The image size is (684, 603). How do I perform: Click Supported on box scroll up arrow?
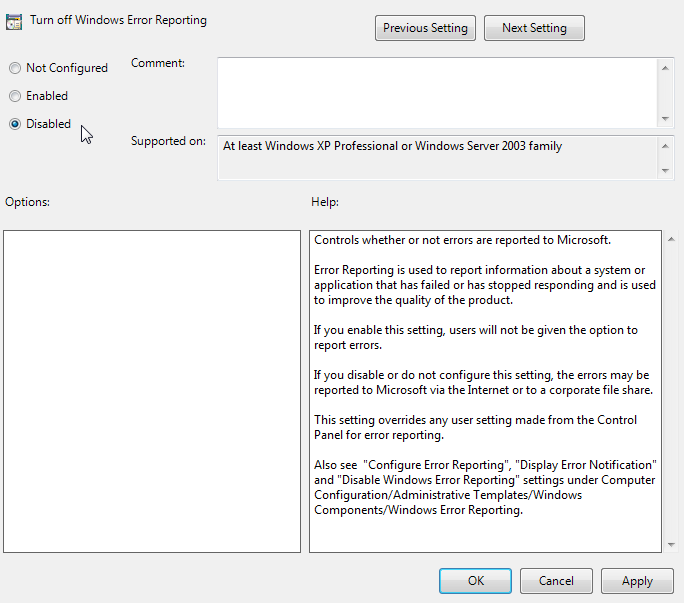coord(665,146)
